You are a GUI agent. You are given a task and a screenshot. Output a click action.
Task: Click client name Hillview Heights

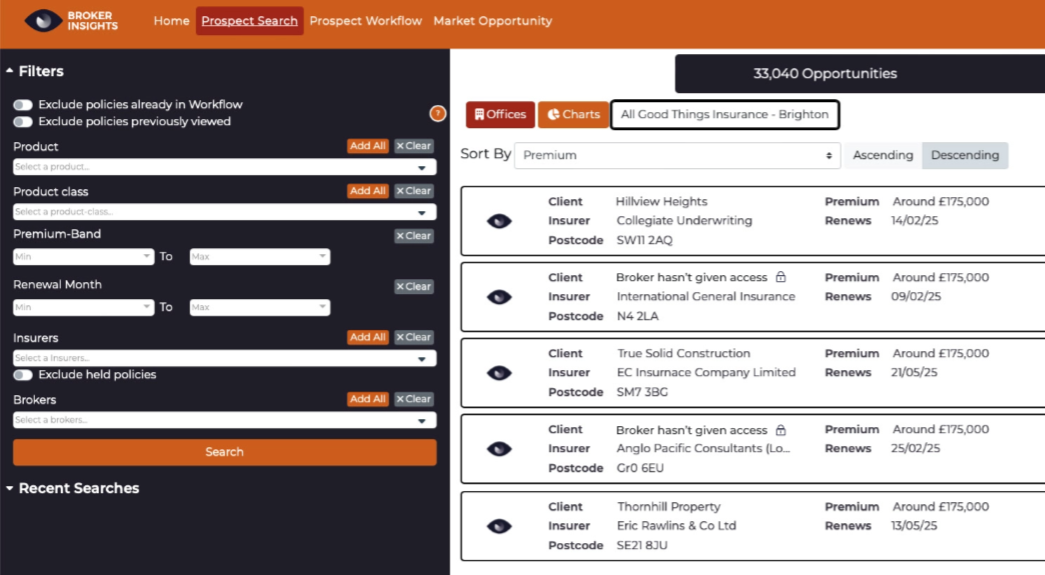tap(661, 201)
